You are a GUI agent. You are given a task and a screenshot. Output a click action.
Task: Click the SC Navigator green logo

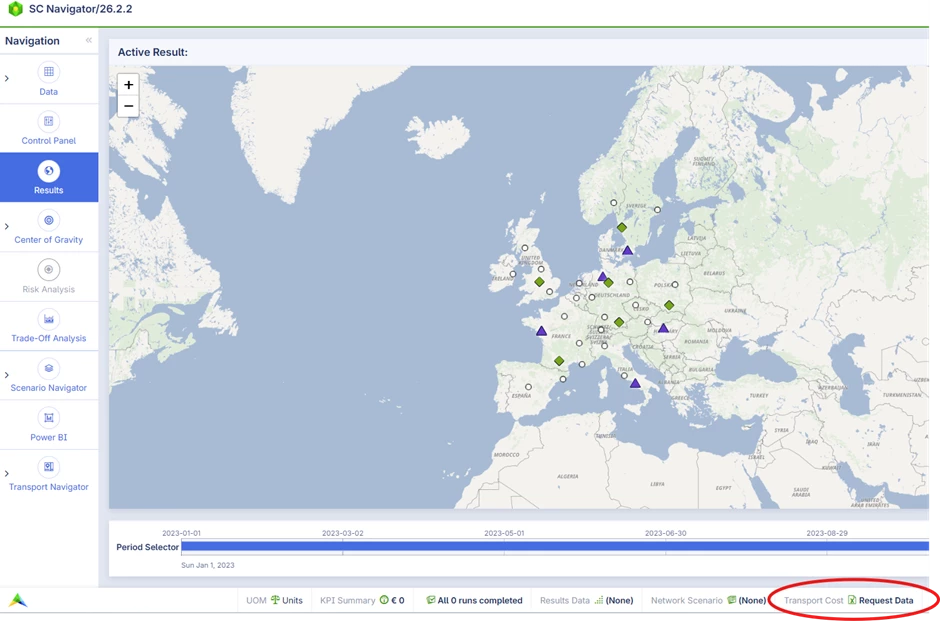click(15, 9)
